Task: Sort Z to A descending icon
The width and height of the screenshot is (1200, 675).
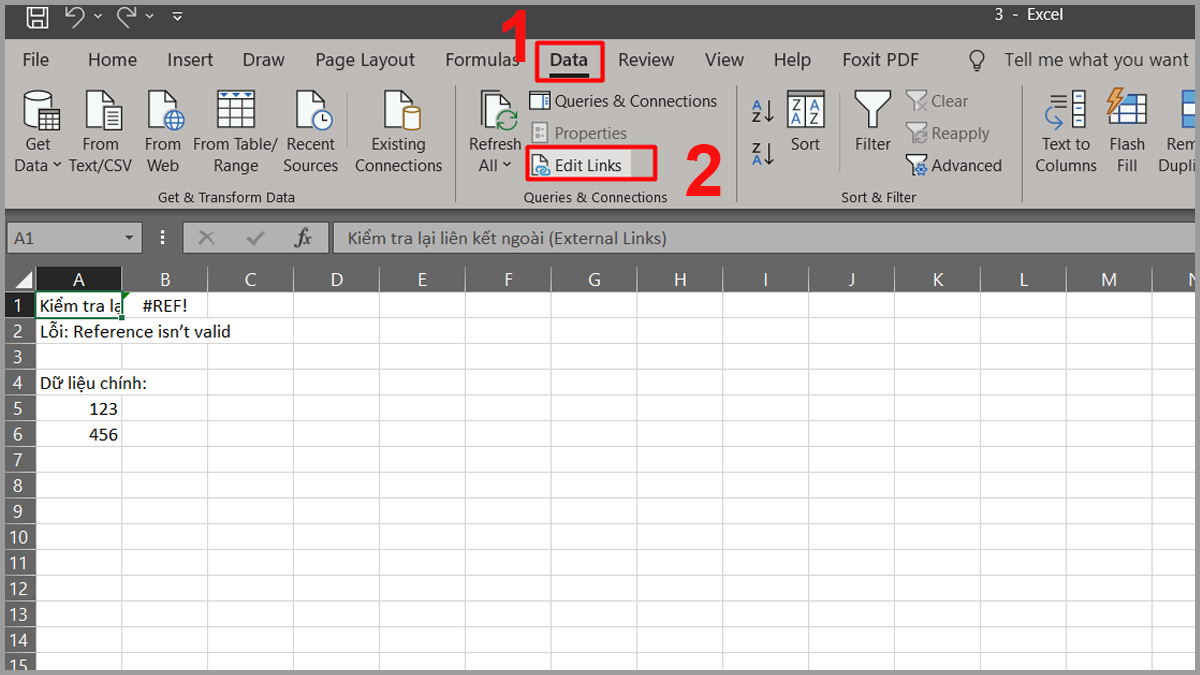Action: pos(763,154)
